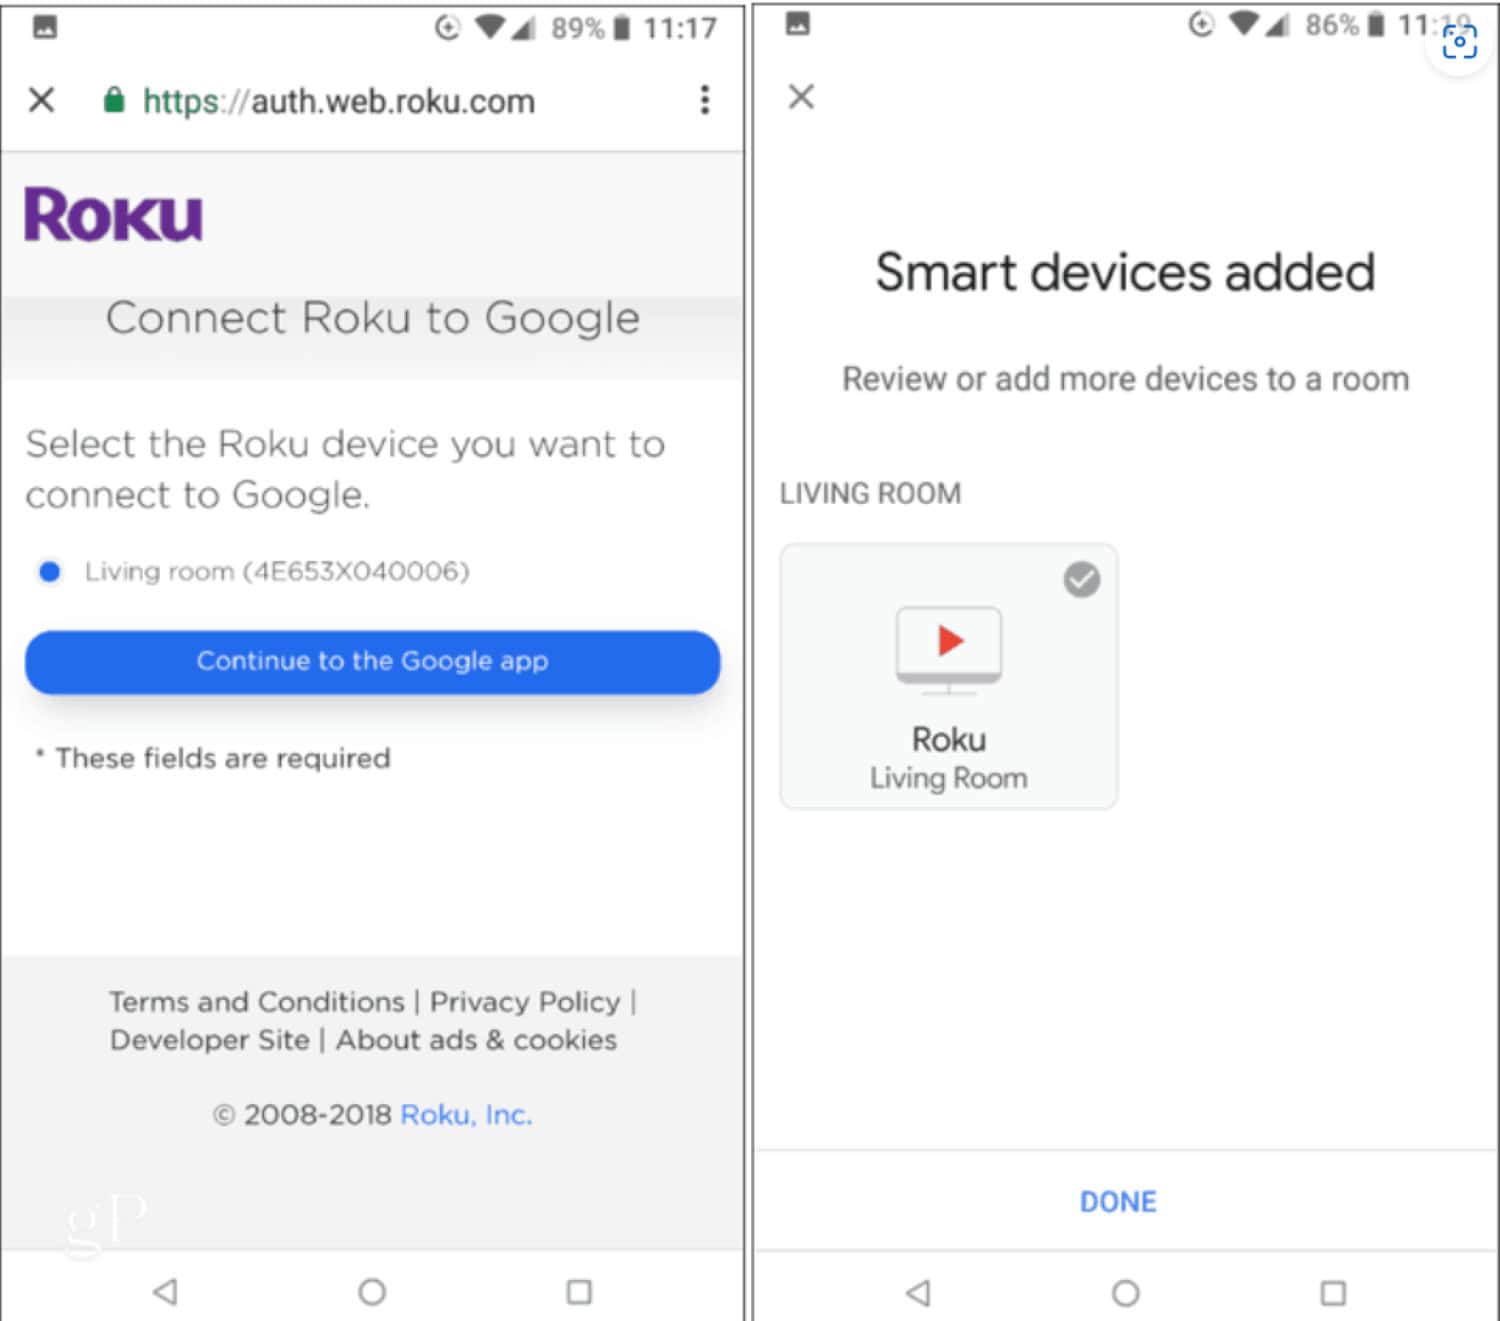Click the purple Roku logo
This screenshot has width=1500, height=1321.
point(113,214)
